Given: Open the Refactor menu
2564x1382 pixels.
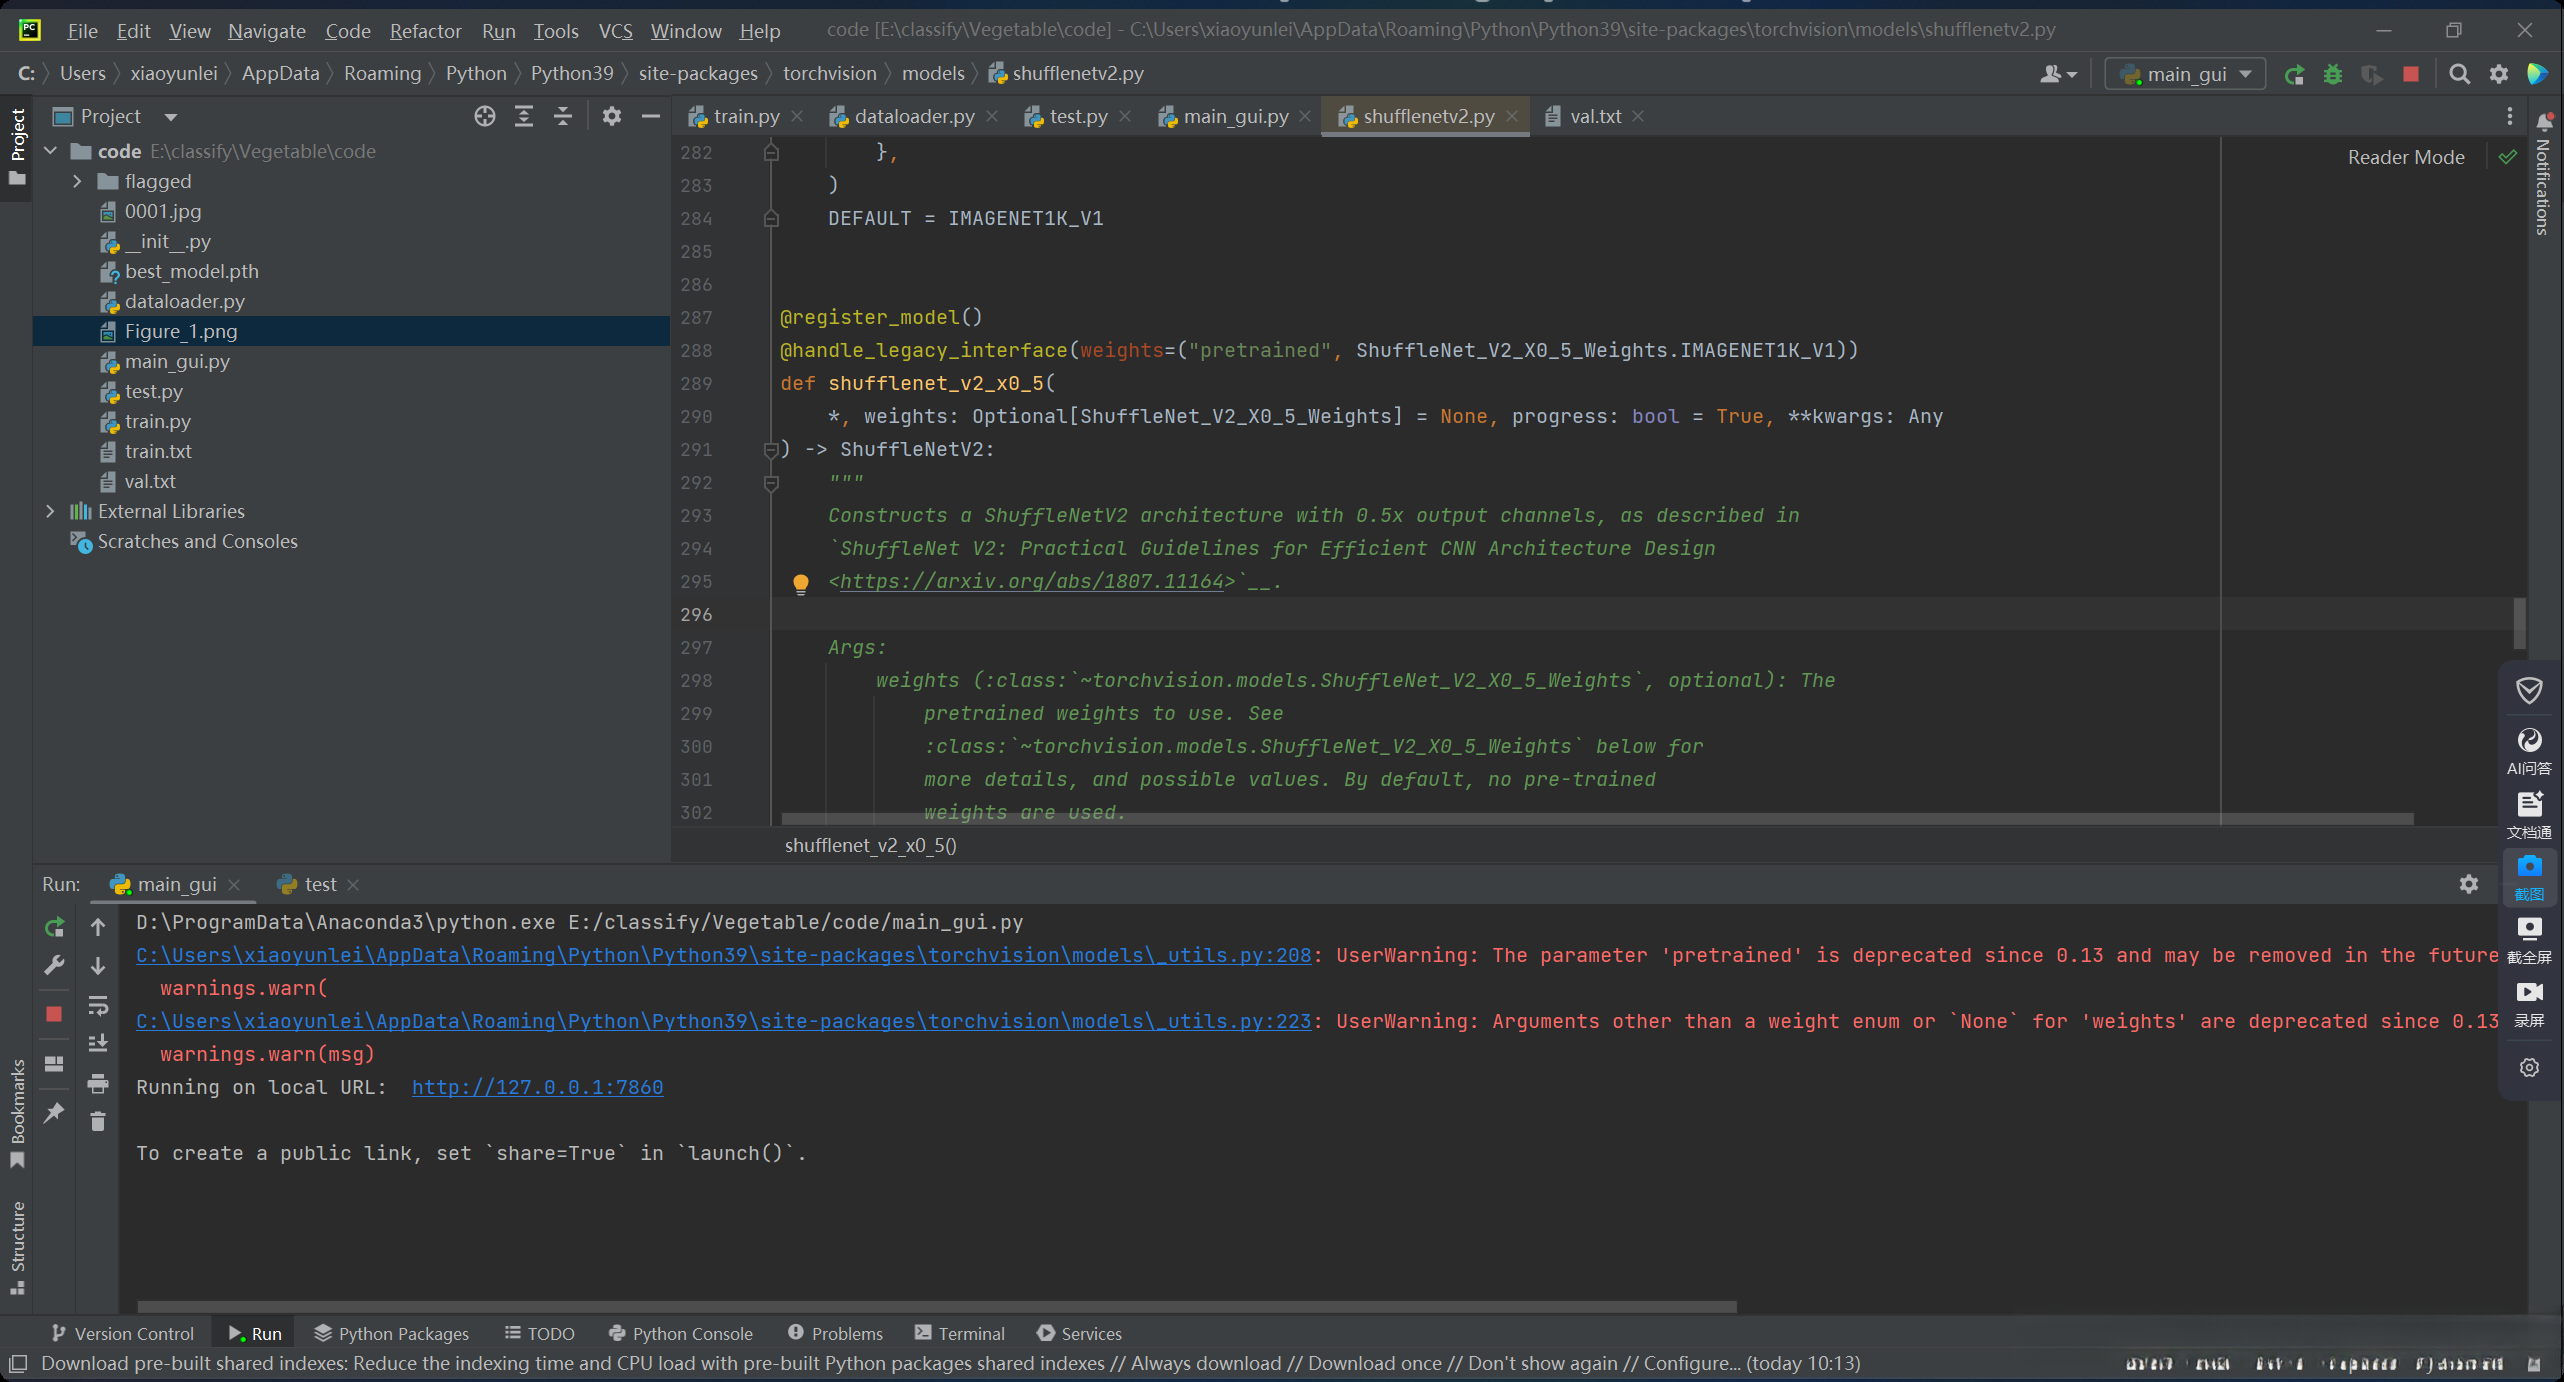Looking at the screenshot, I should pos(425,31).
